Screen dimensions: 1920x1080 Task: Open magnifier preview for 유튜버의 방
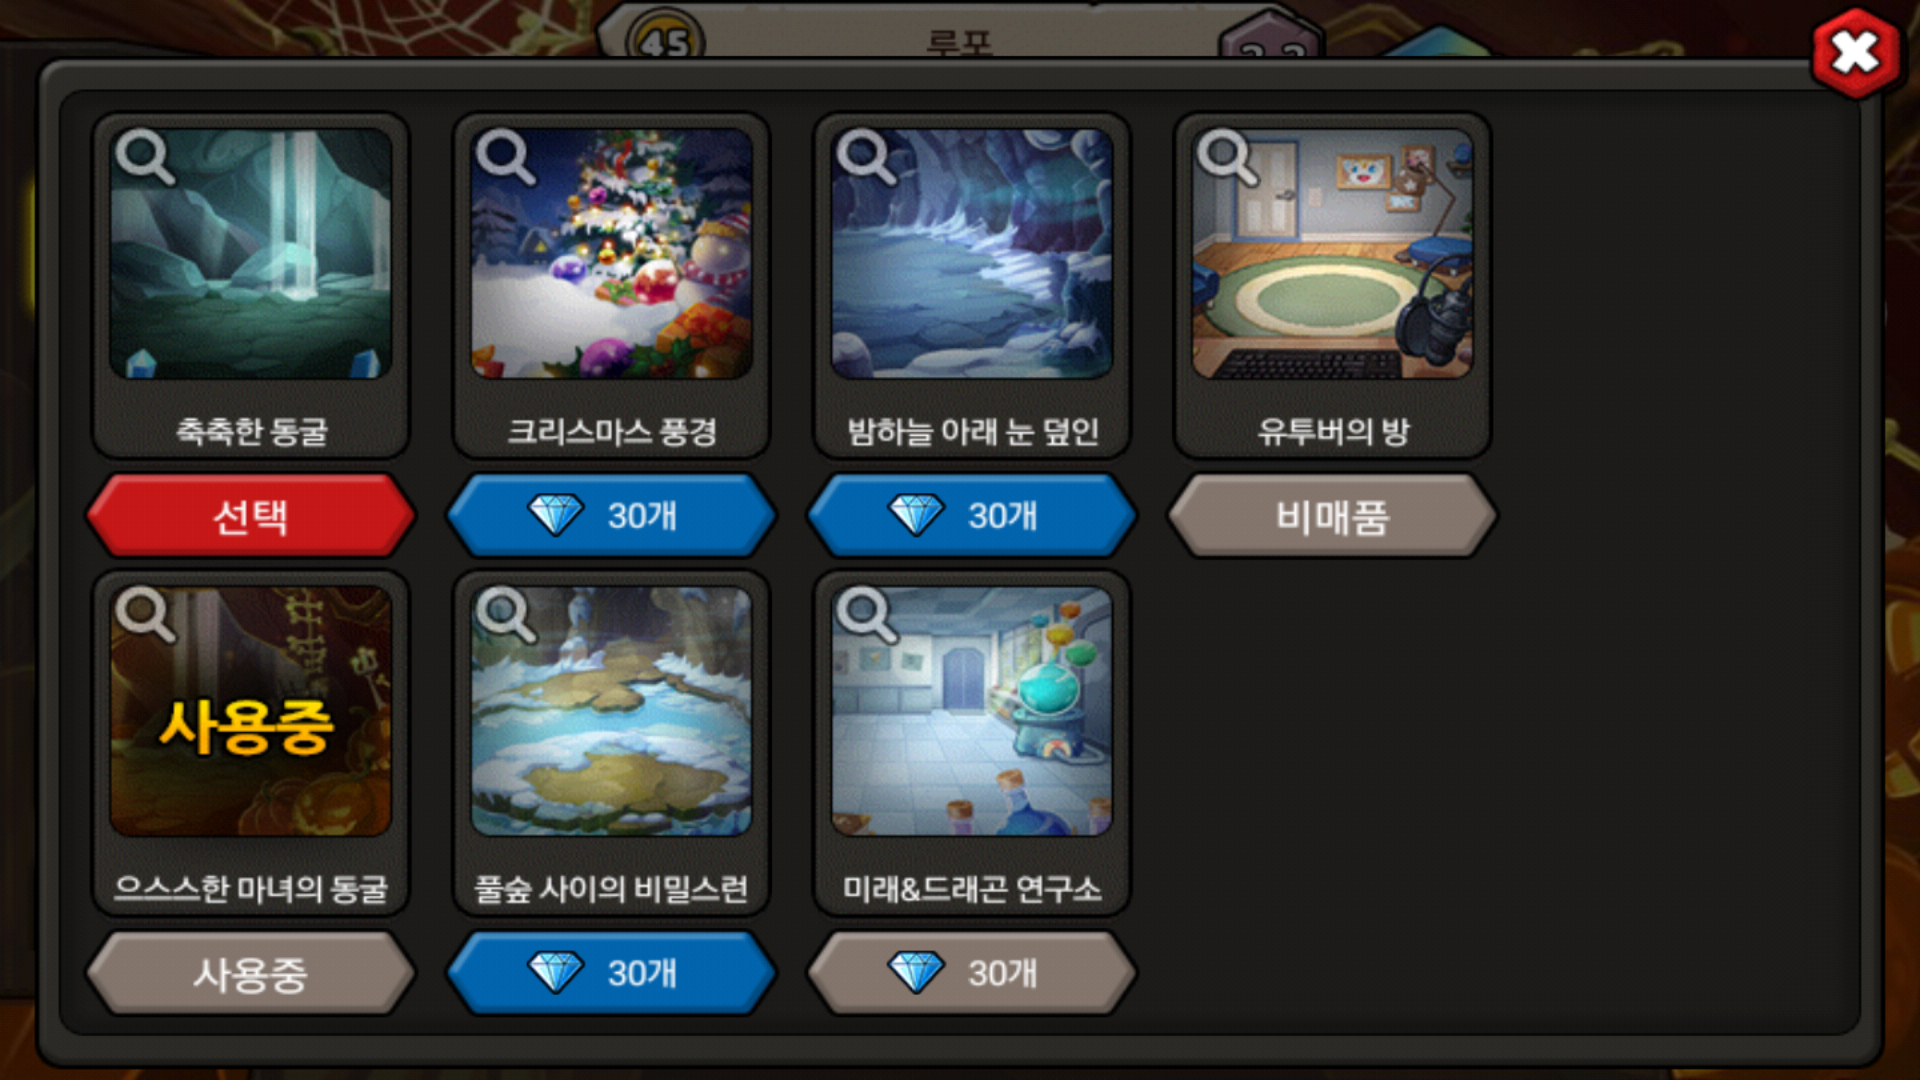(x=1227, y=157)
